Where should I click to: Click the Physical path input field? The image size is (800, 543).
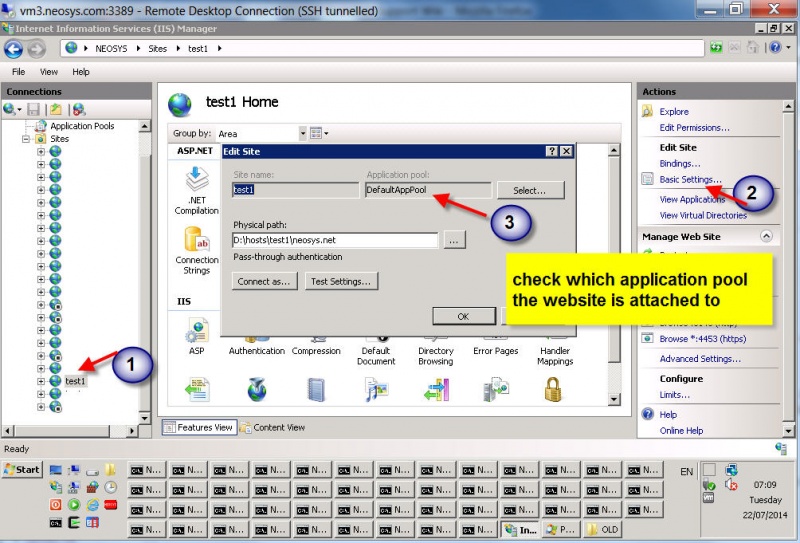click(335, 240)
